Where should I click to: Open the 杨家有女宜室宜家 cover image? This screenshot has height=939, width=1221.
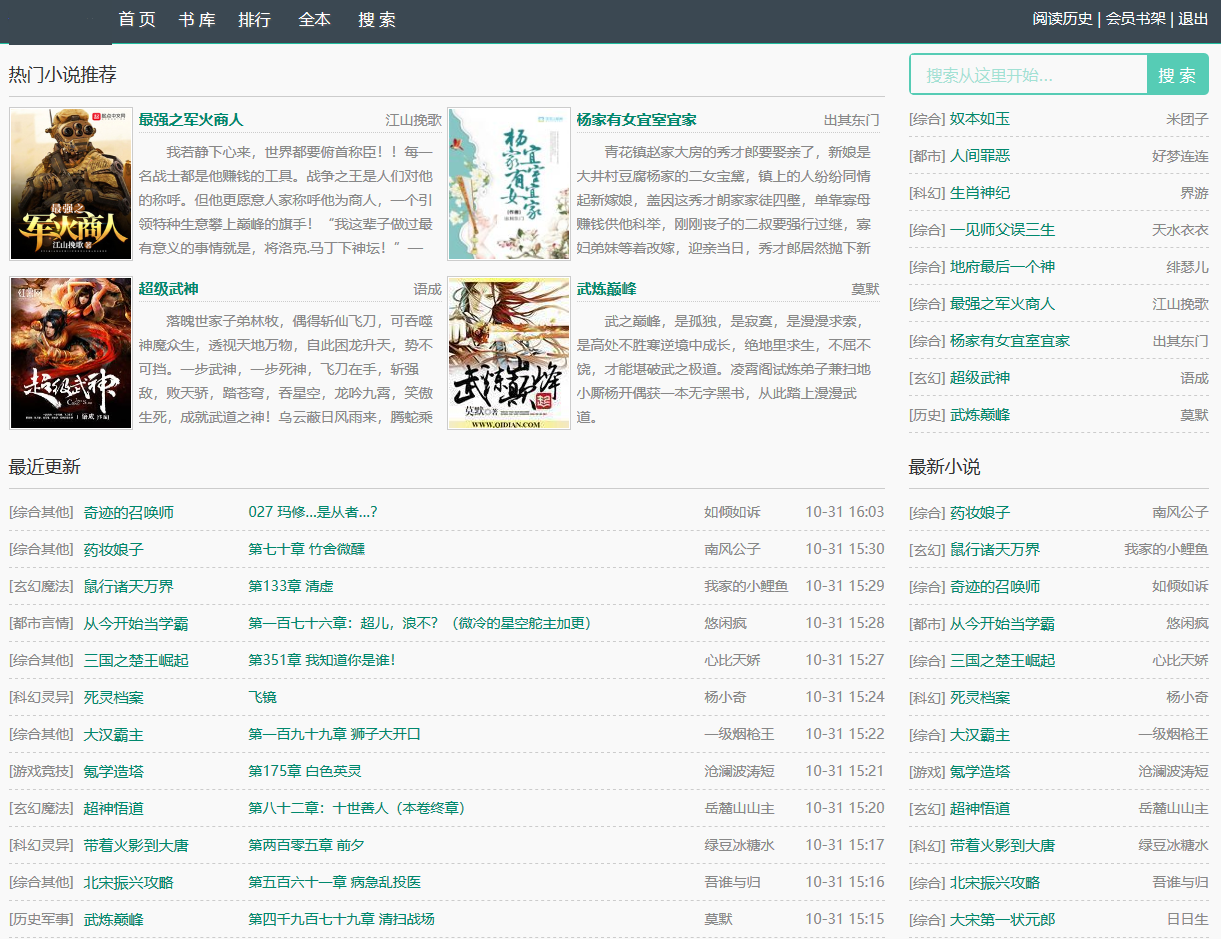coord(509,183)
